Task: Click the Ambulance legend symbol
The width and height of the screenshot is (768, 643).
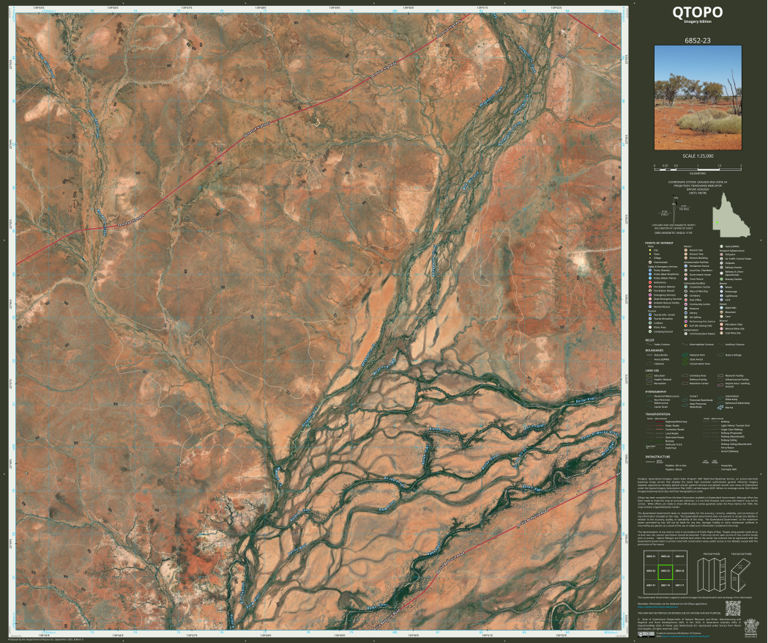Action: (650, 283)
